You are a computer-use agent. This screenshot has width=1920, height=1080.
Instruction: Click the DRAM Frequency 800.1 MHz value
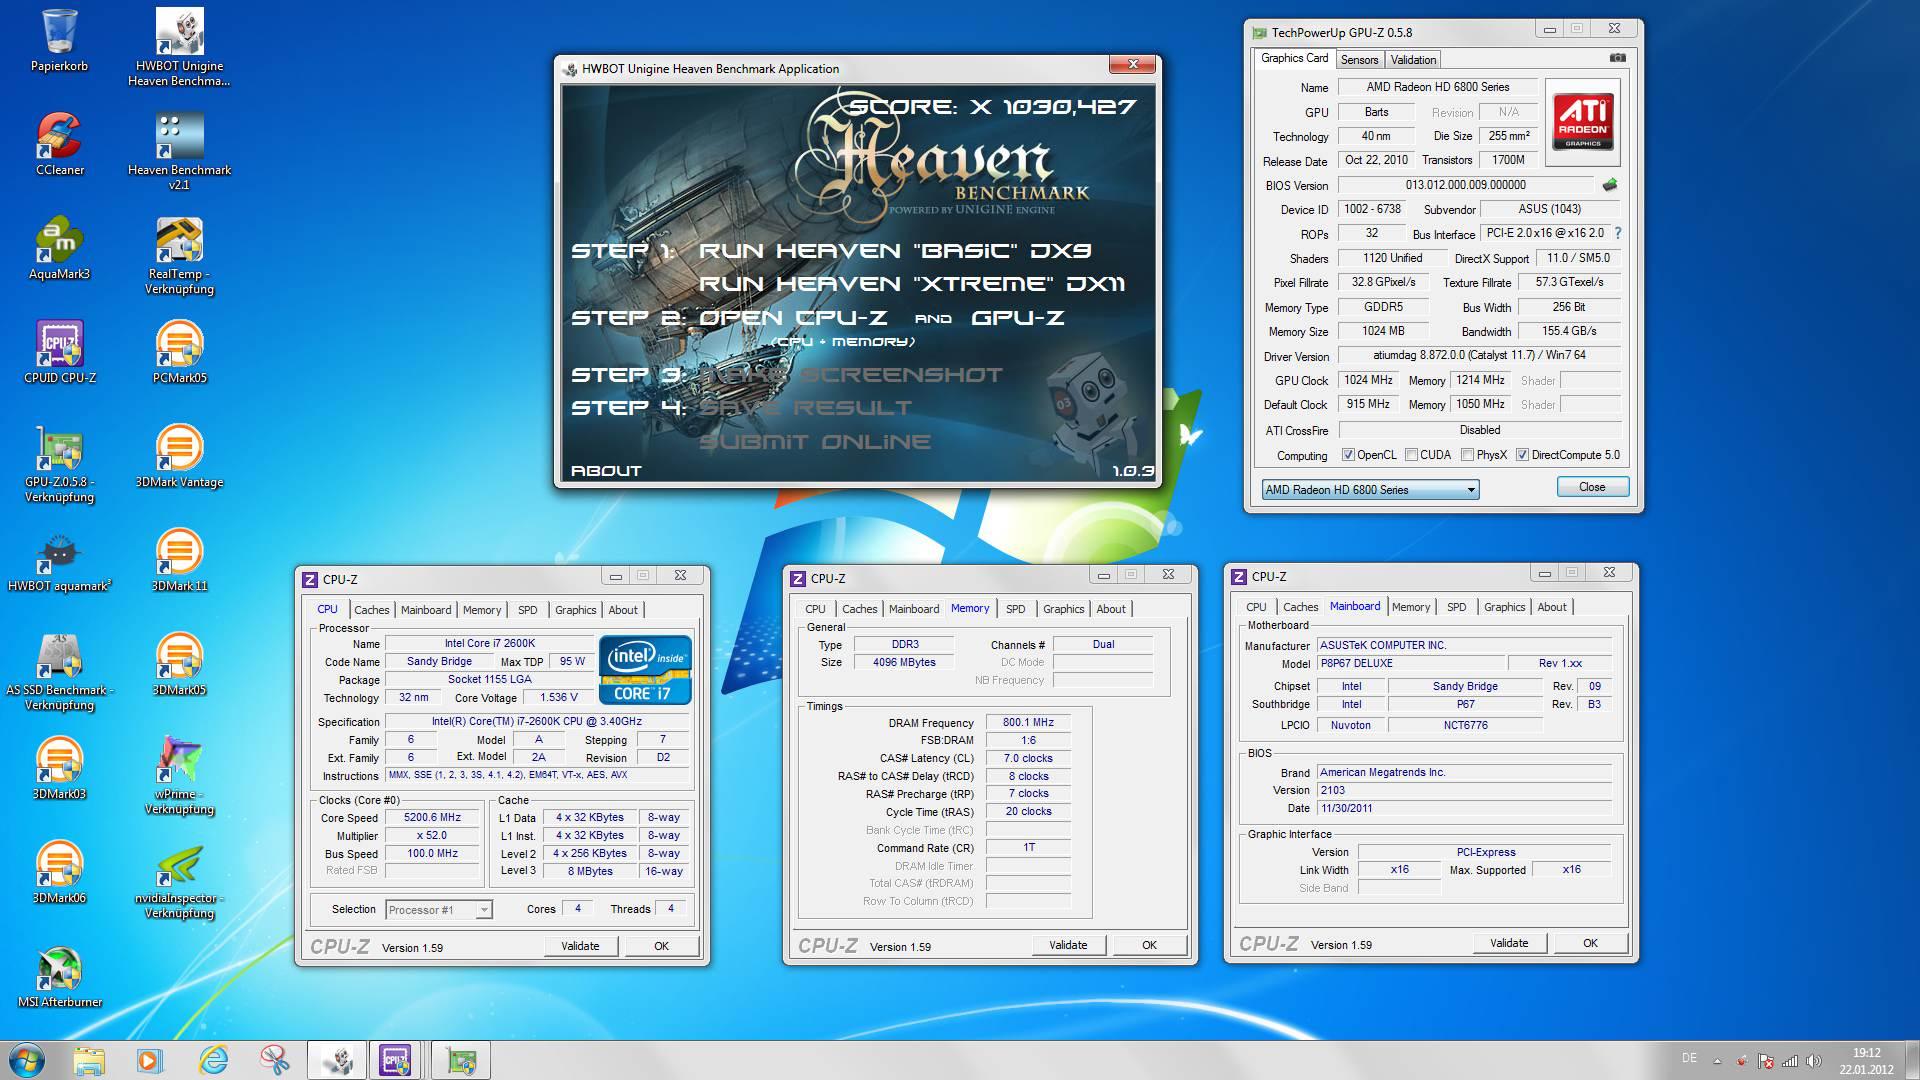pyautogui.click(x=1028, y=722)
